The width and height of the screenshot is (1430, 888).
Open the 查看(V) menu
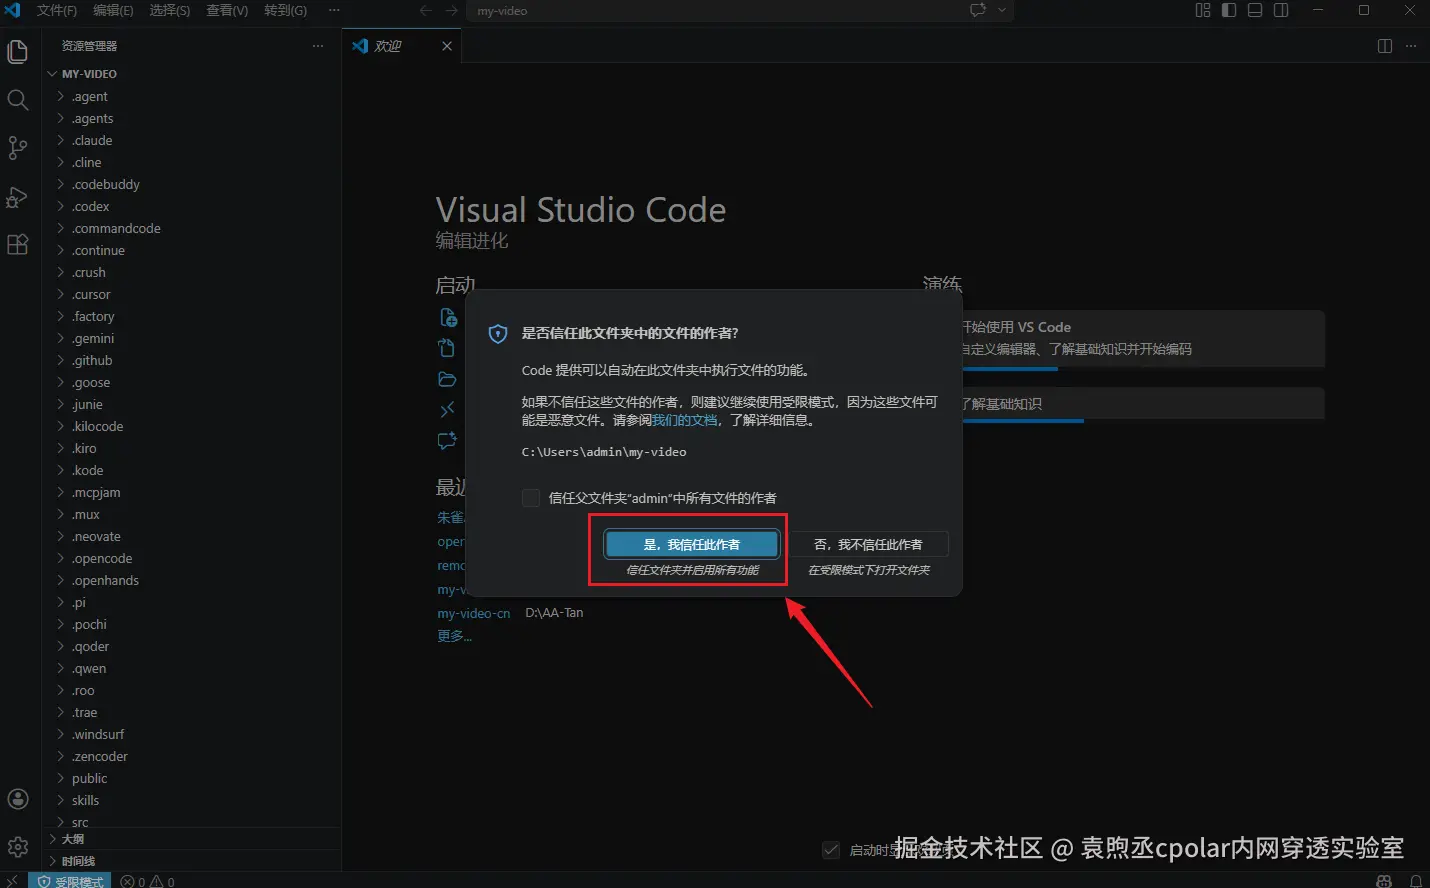[x=227, y=10]
